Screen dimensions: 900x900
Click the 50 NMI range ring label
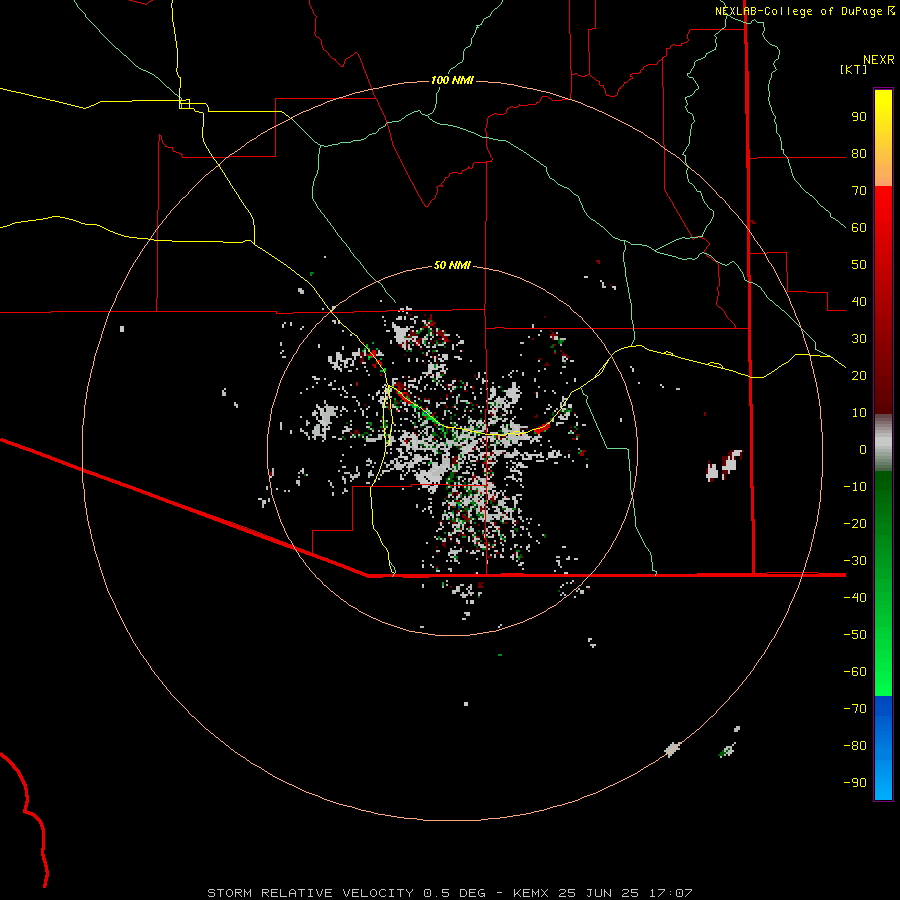452,265
